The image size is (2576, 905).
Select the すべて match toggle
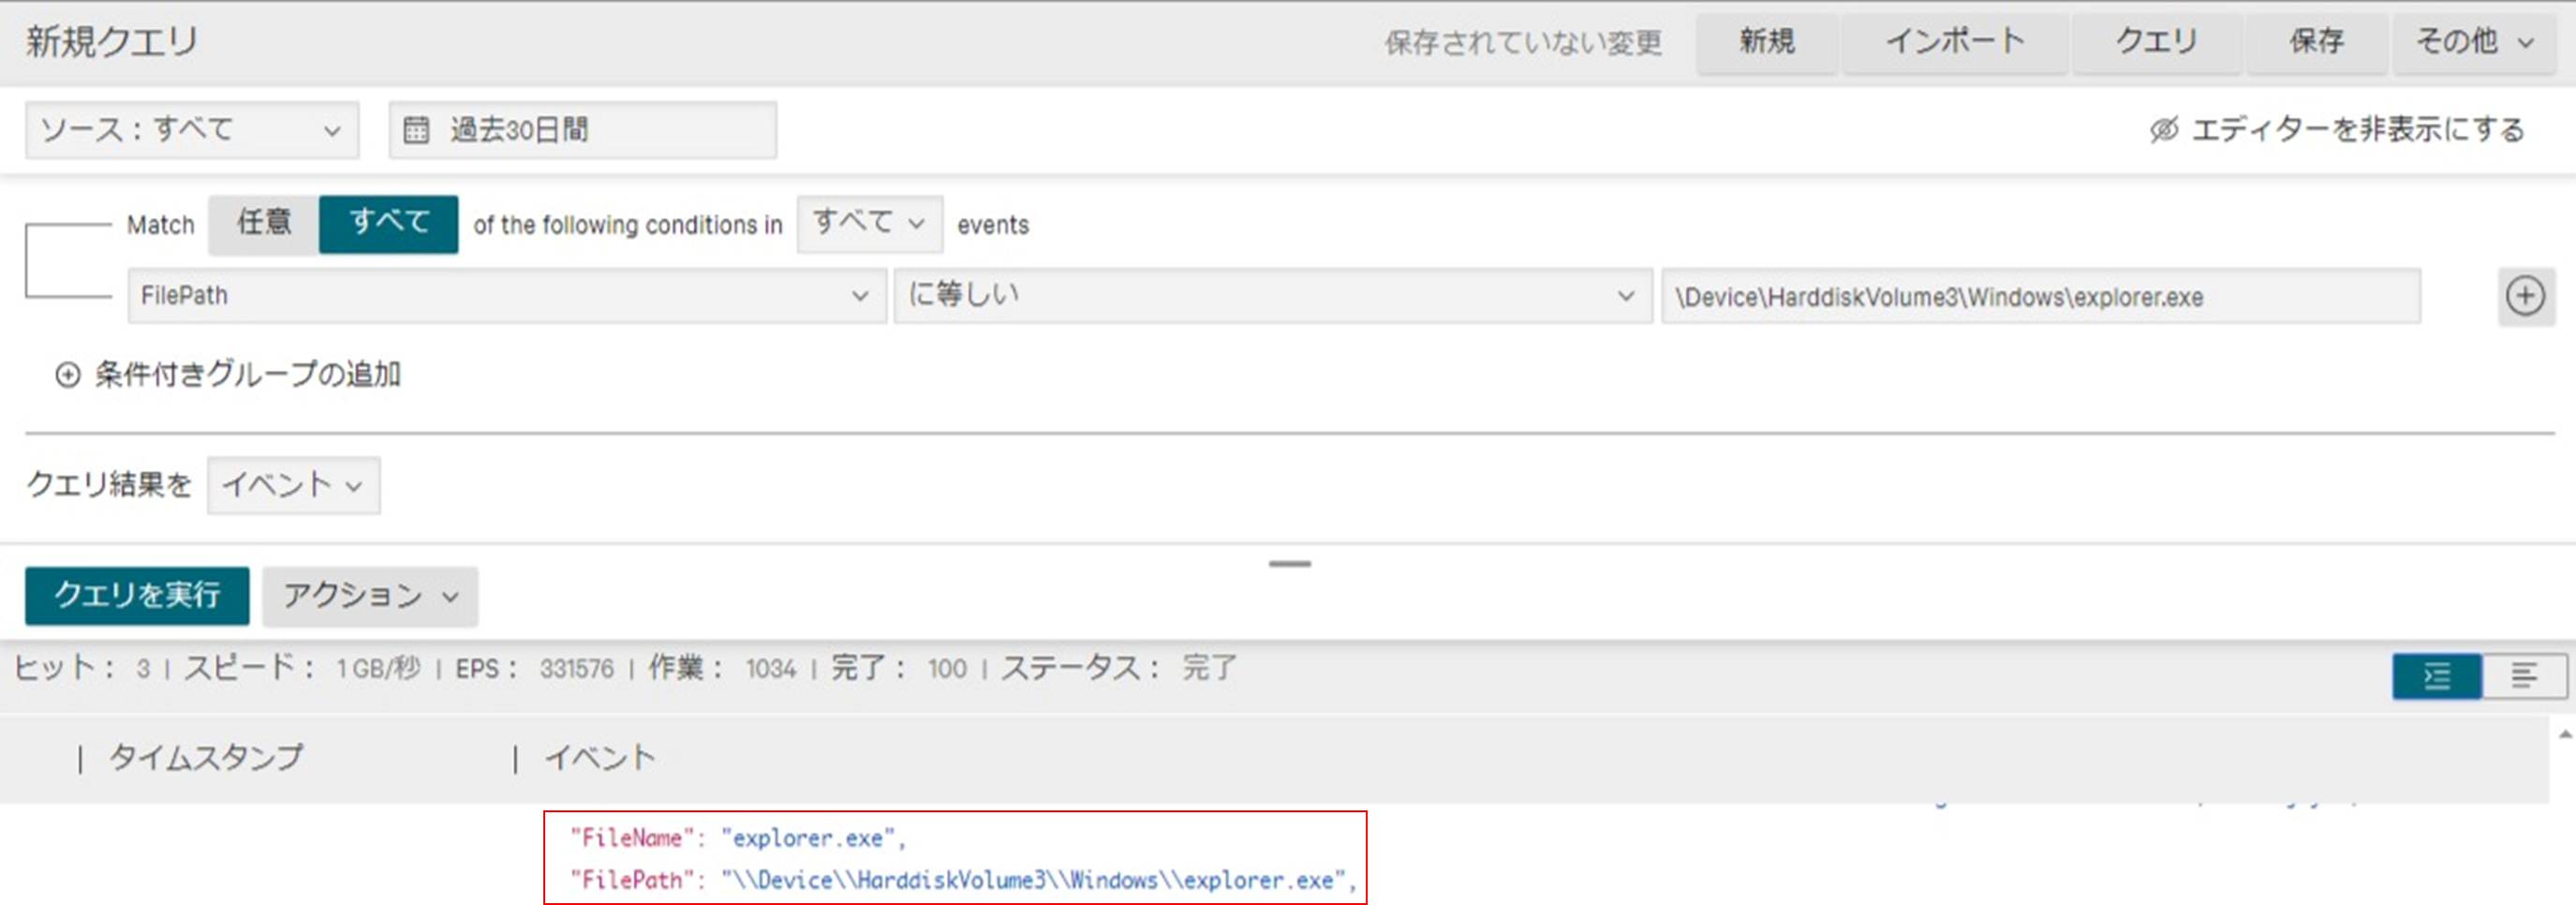pyautogui.click(x=389, y=223)
